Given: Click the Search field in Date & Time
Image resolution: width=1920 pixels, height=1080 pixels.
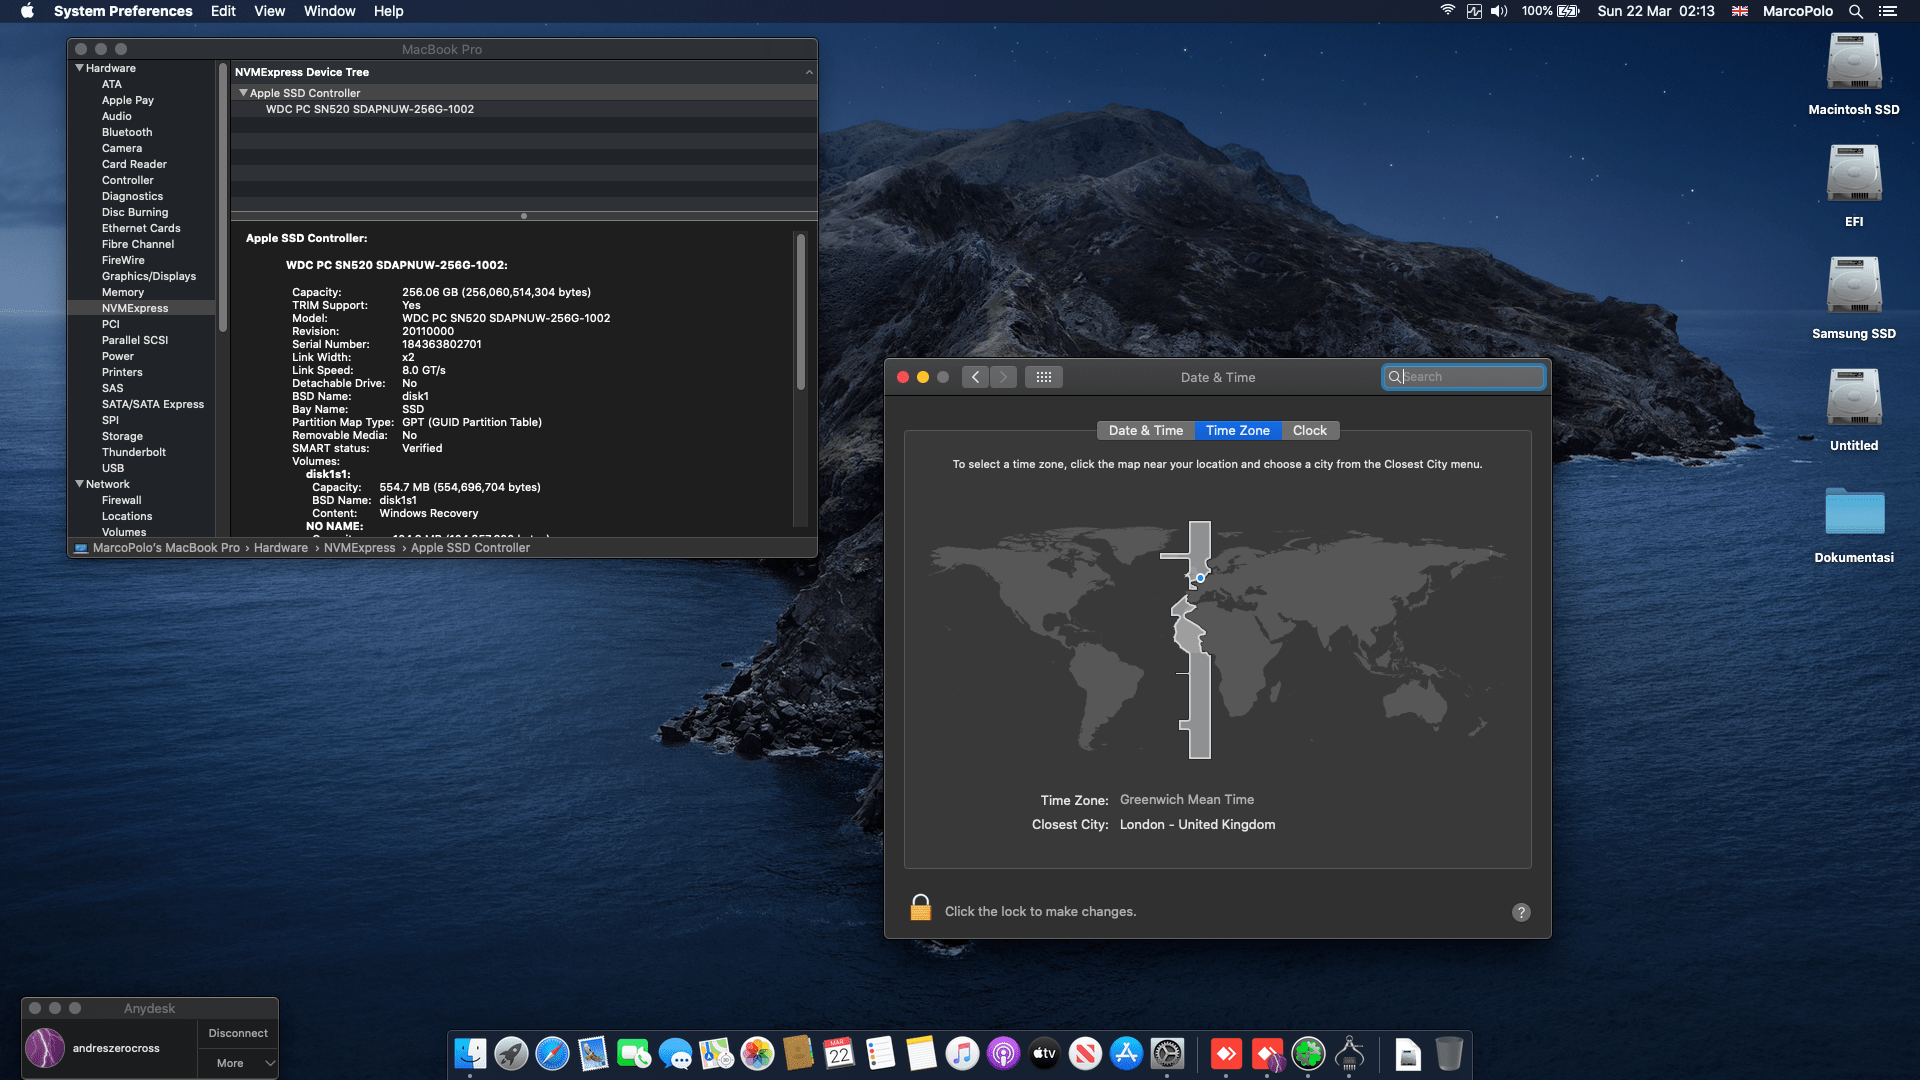Looking at the screenshot, I should [1464, 377].
